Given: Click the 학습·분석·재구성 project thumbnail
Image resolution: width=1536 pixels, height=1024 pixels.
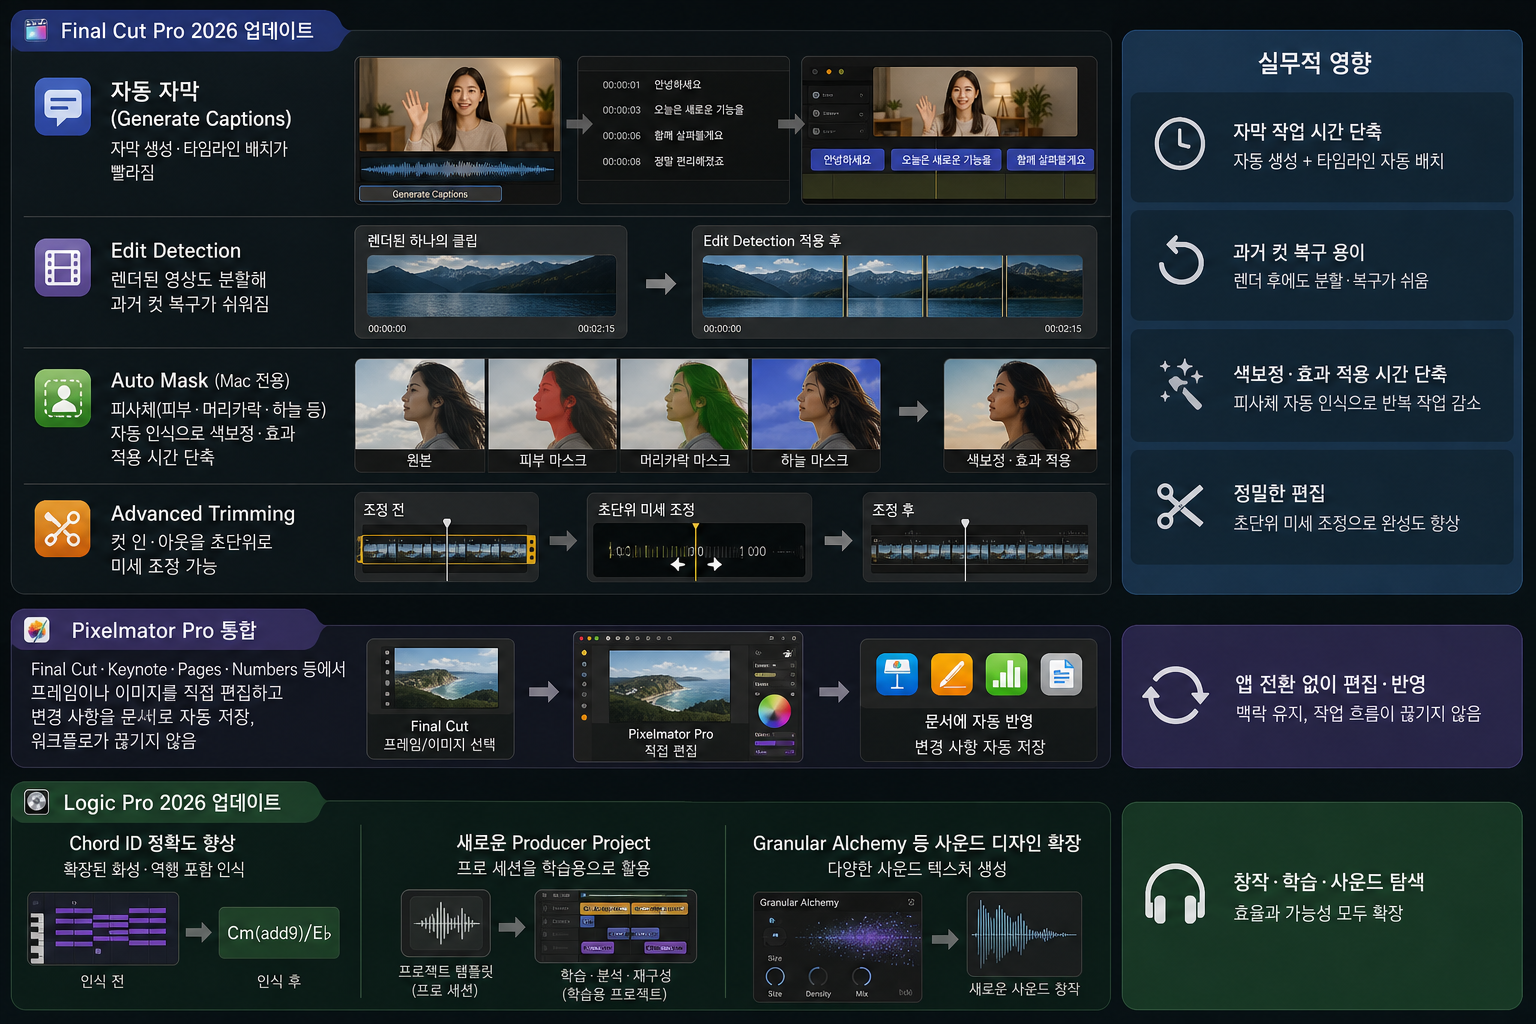Looking at the screenshot, I should (x=616, y=926).
